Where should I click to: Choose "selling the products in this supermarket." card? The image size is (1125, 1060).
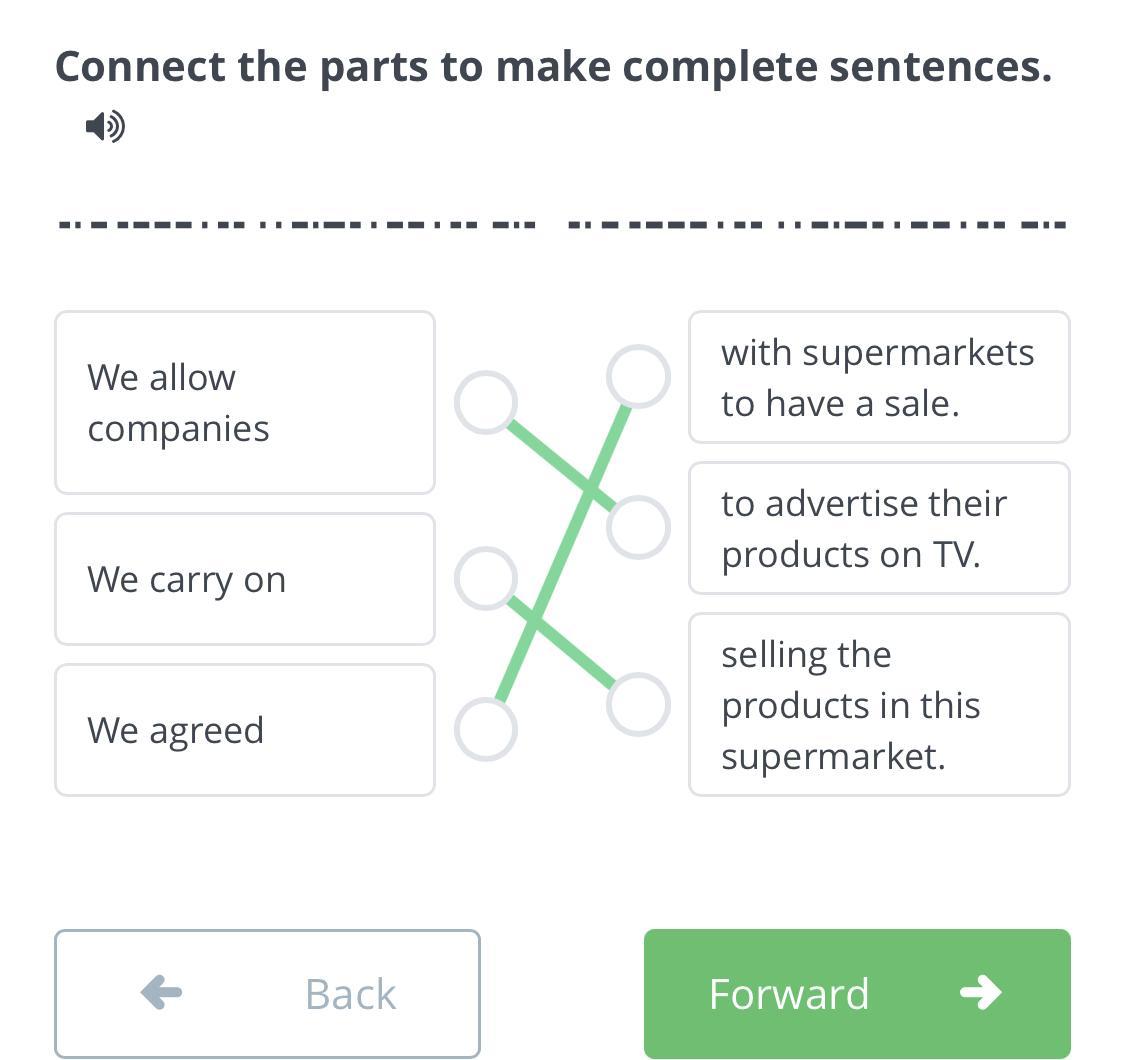coord(879,705)
